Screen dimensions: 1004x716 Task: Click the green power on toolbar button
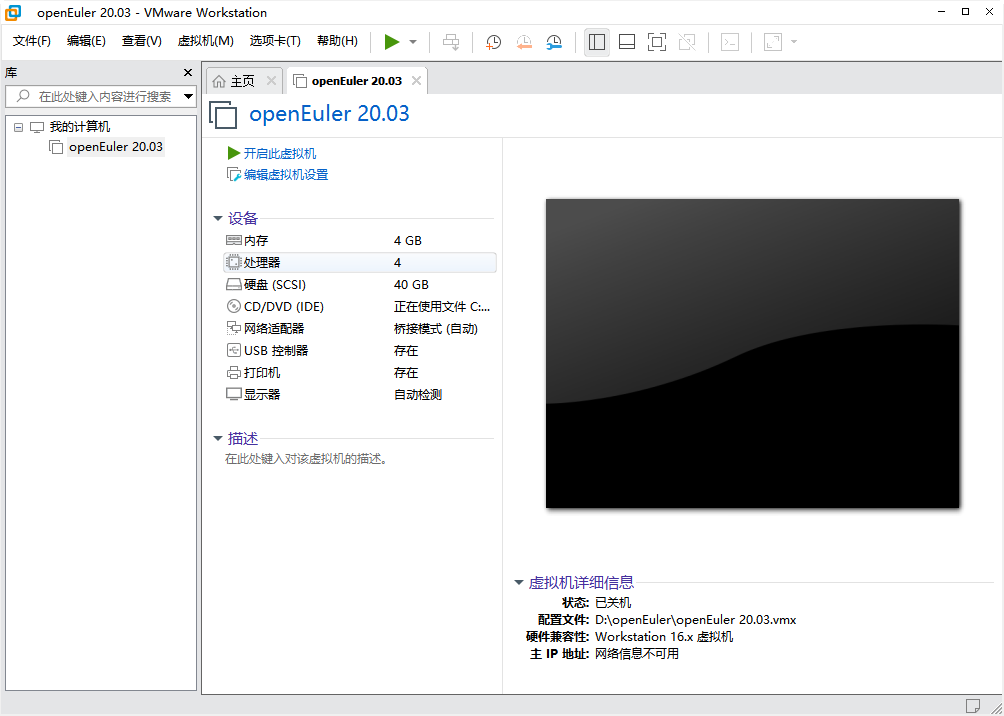click(392, 42)
